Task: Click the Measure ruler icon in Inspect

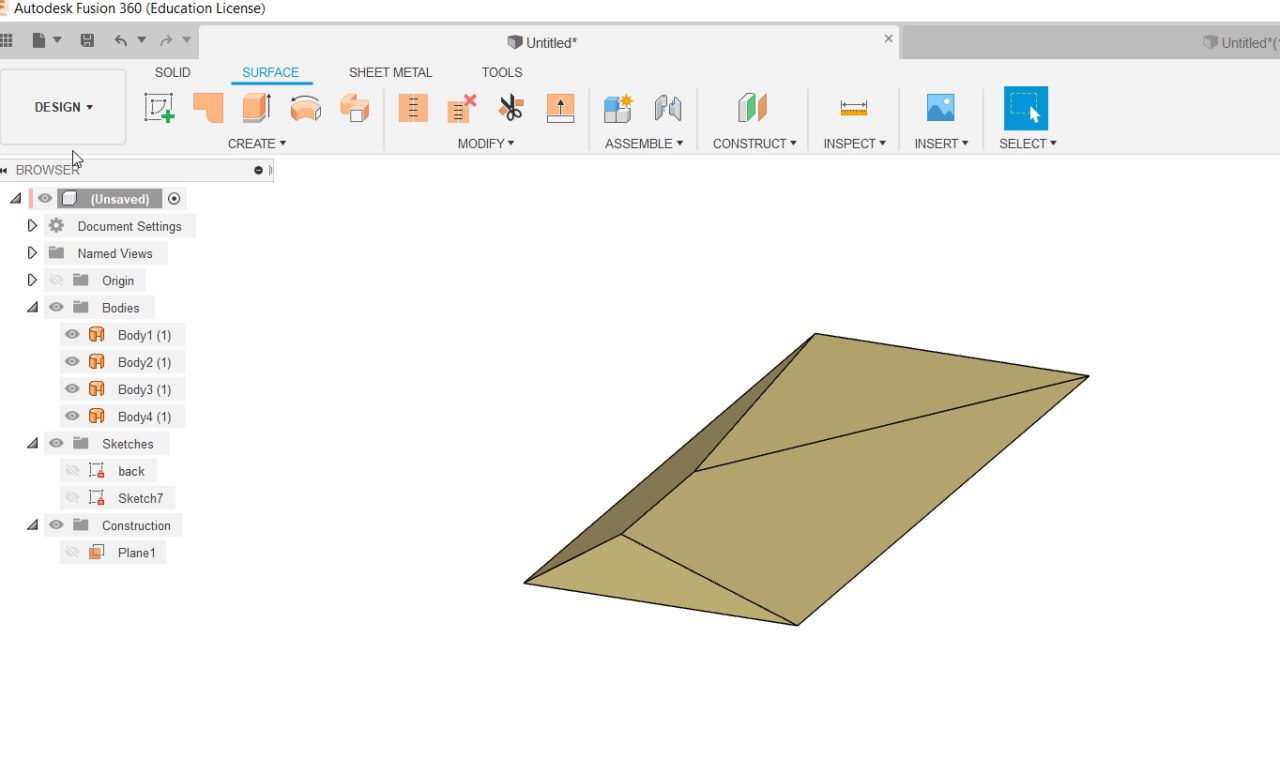Action: pos(854,108)
